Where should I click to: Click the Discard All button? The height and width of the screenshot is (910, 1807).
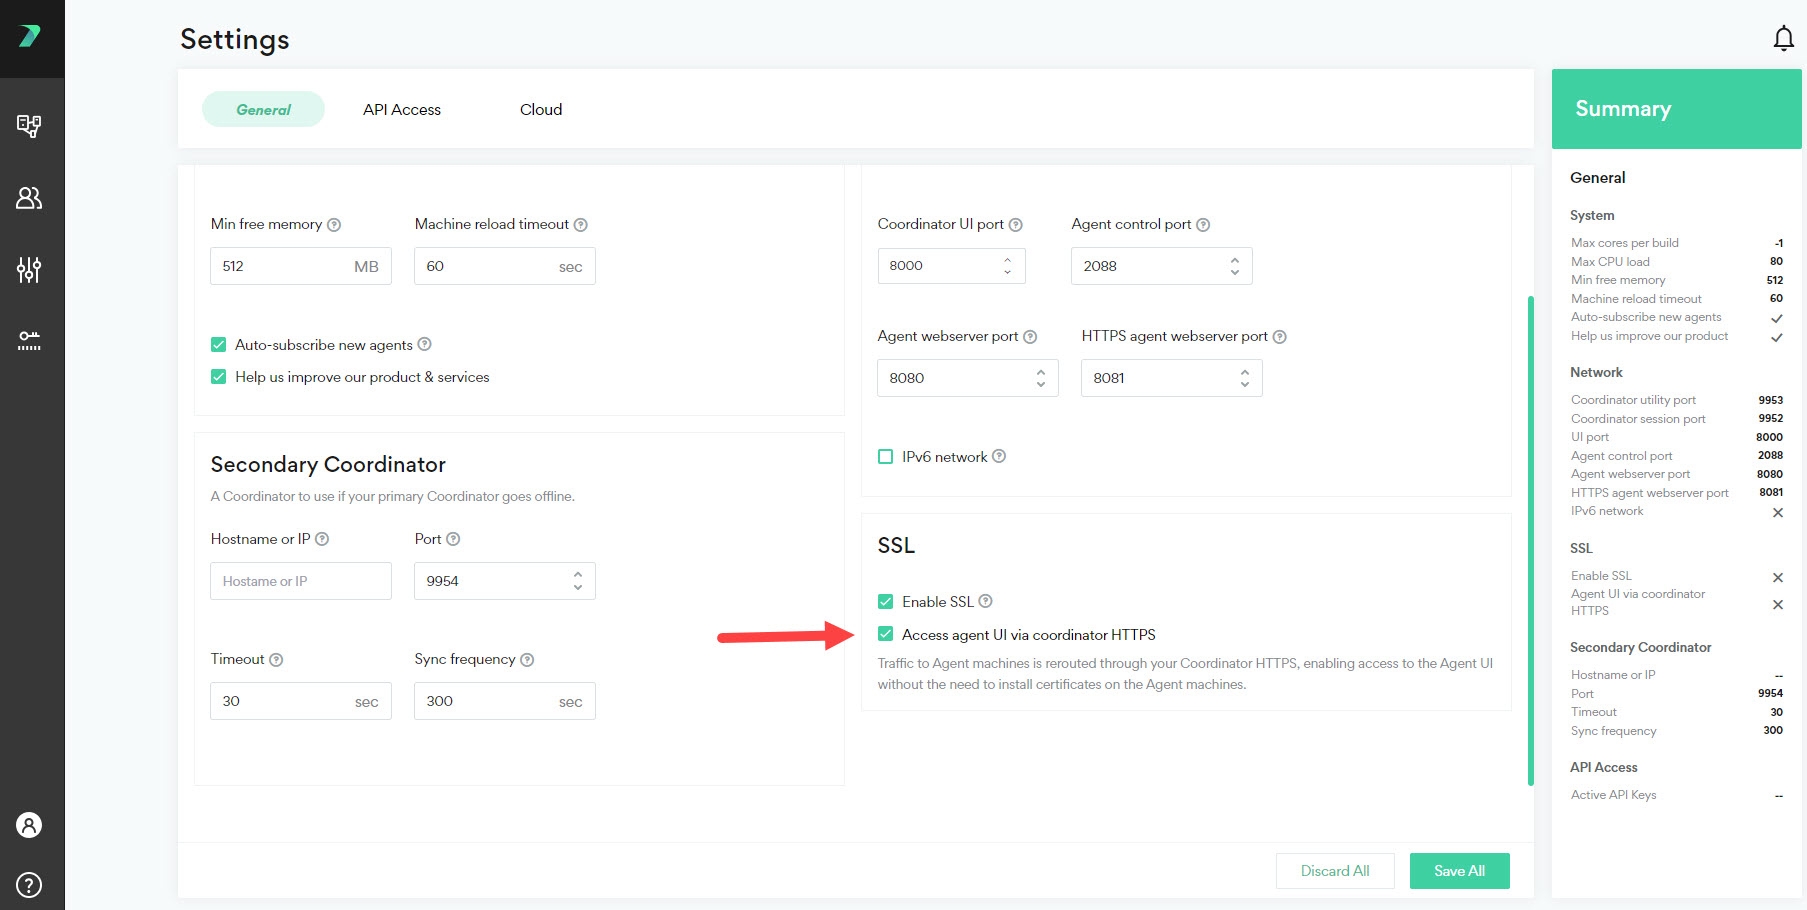point(1334,871)
